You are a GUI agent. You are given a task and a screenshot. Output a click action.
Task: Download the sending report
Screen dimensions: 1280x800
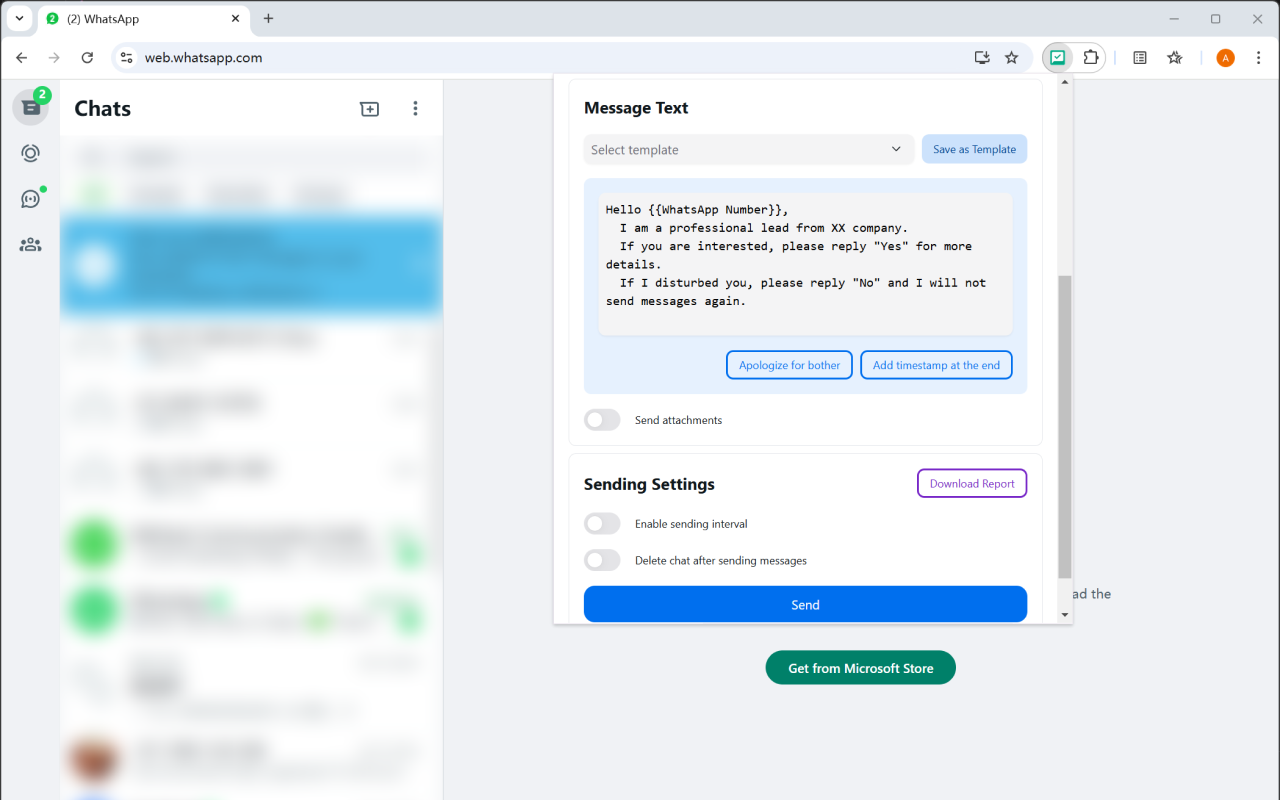971,483
